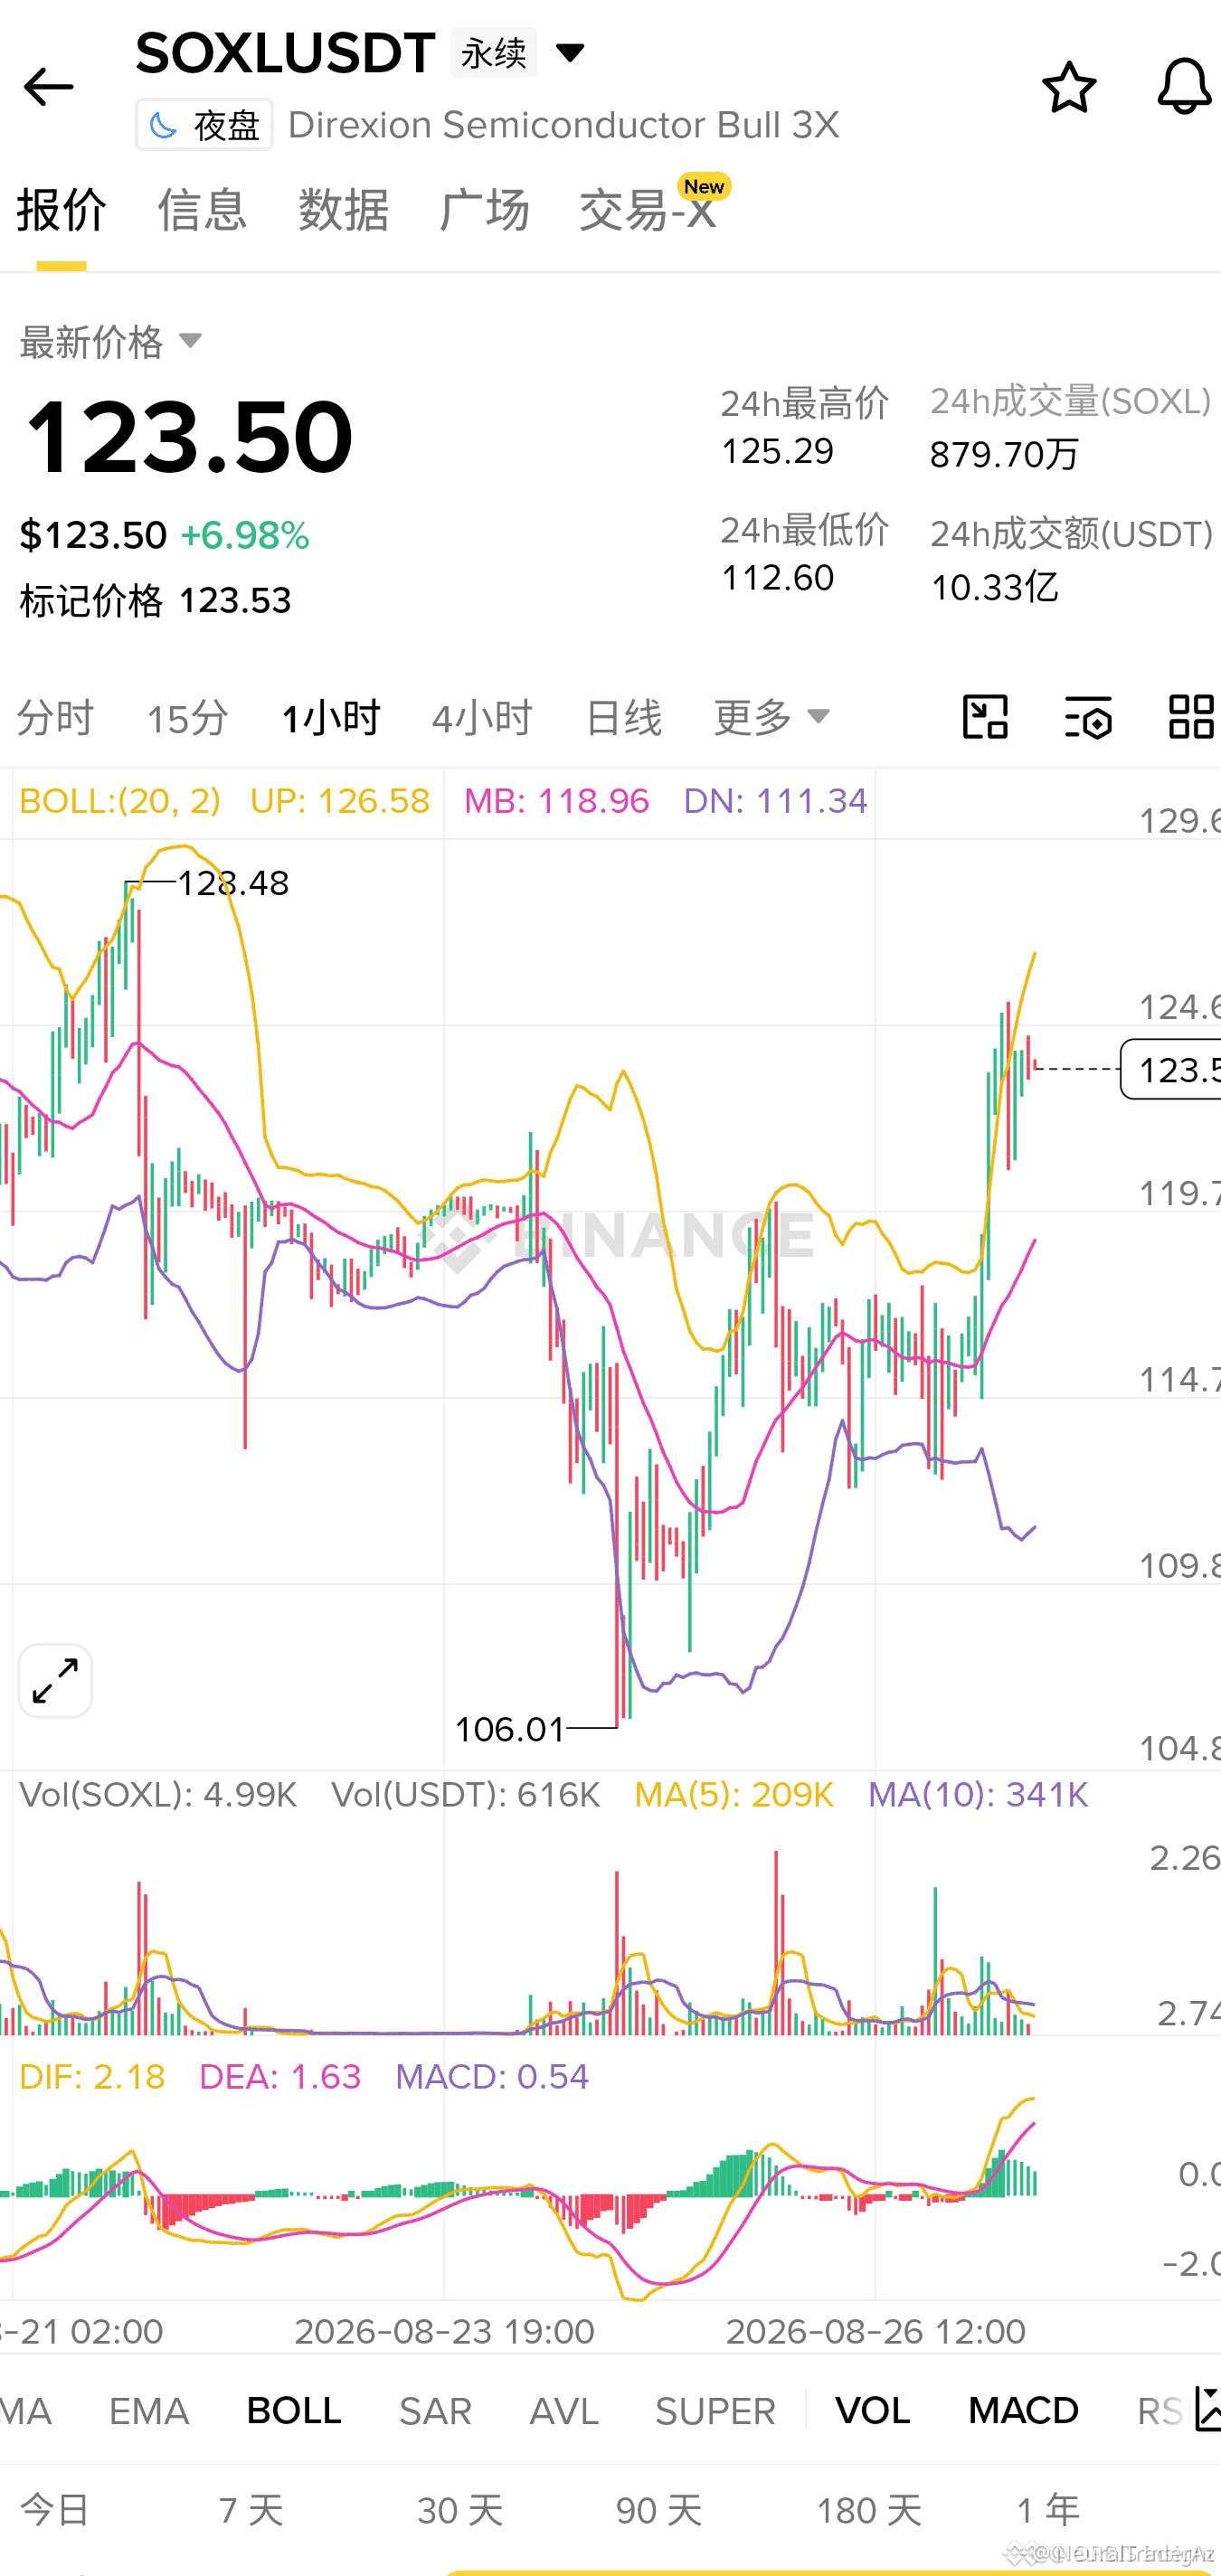The width and height of the screenshot is (1221, 2576).
Task: Toggle the RSI sub-indicator
Action: [x=1161, y=2411]
